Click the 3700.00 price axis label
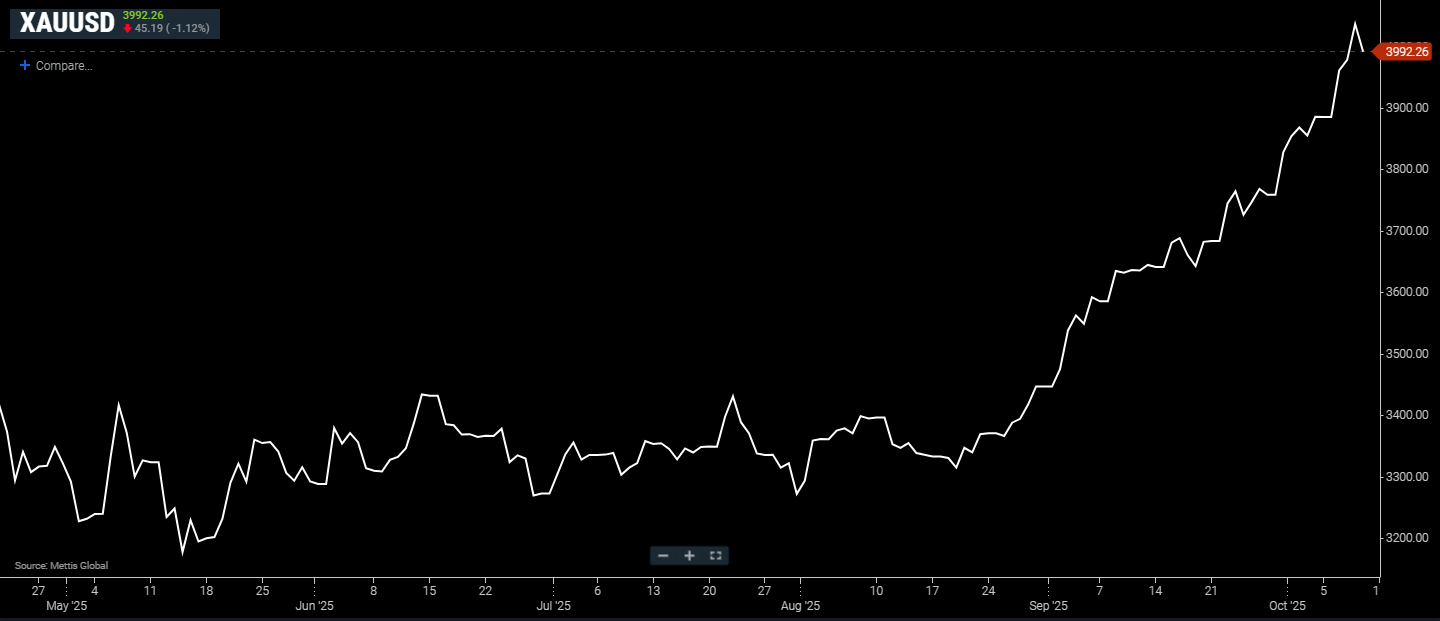Image resolution: width=1440 pixels, height=621 pixels. (1409, 231)
